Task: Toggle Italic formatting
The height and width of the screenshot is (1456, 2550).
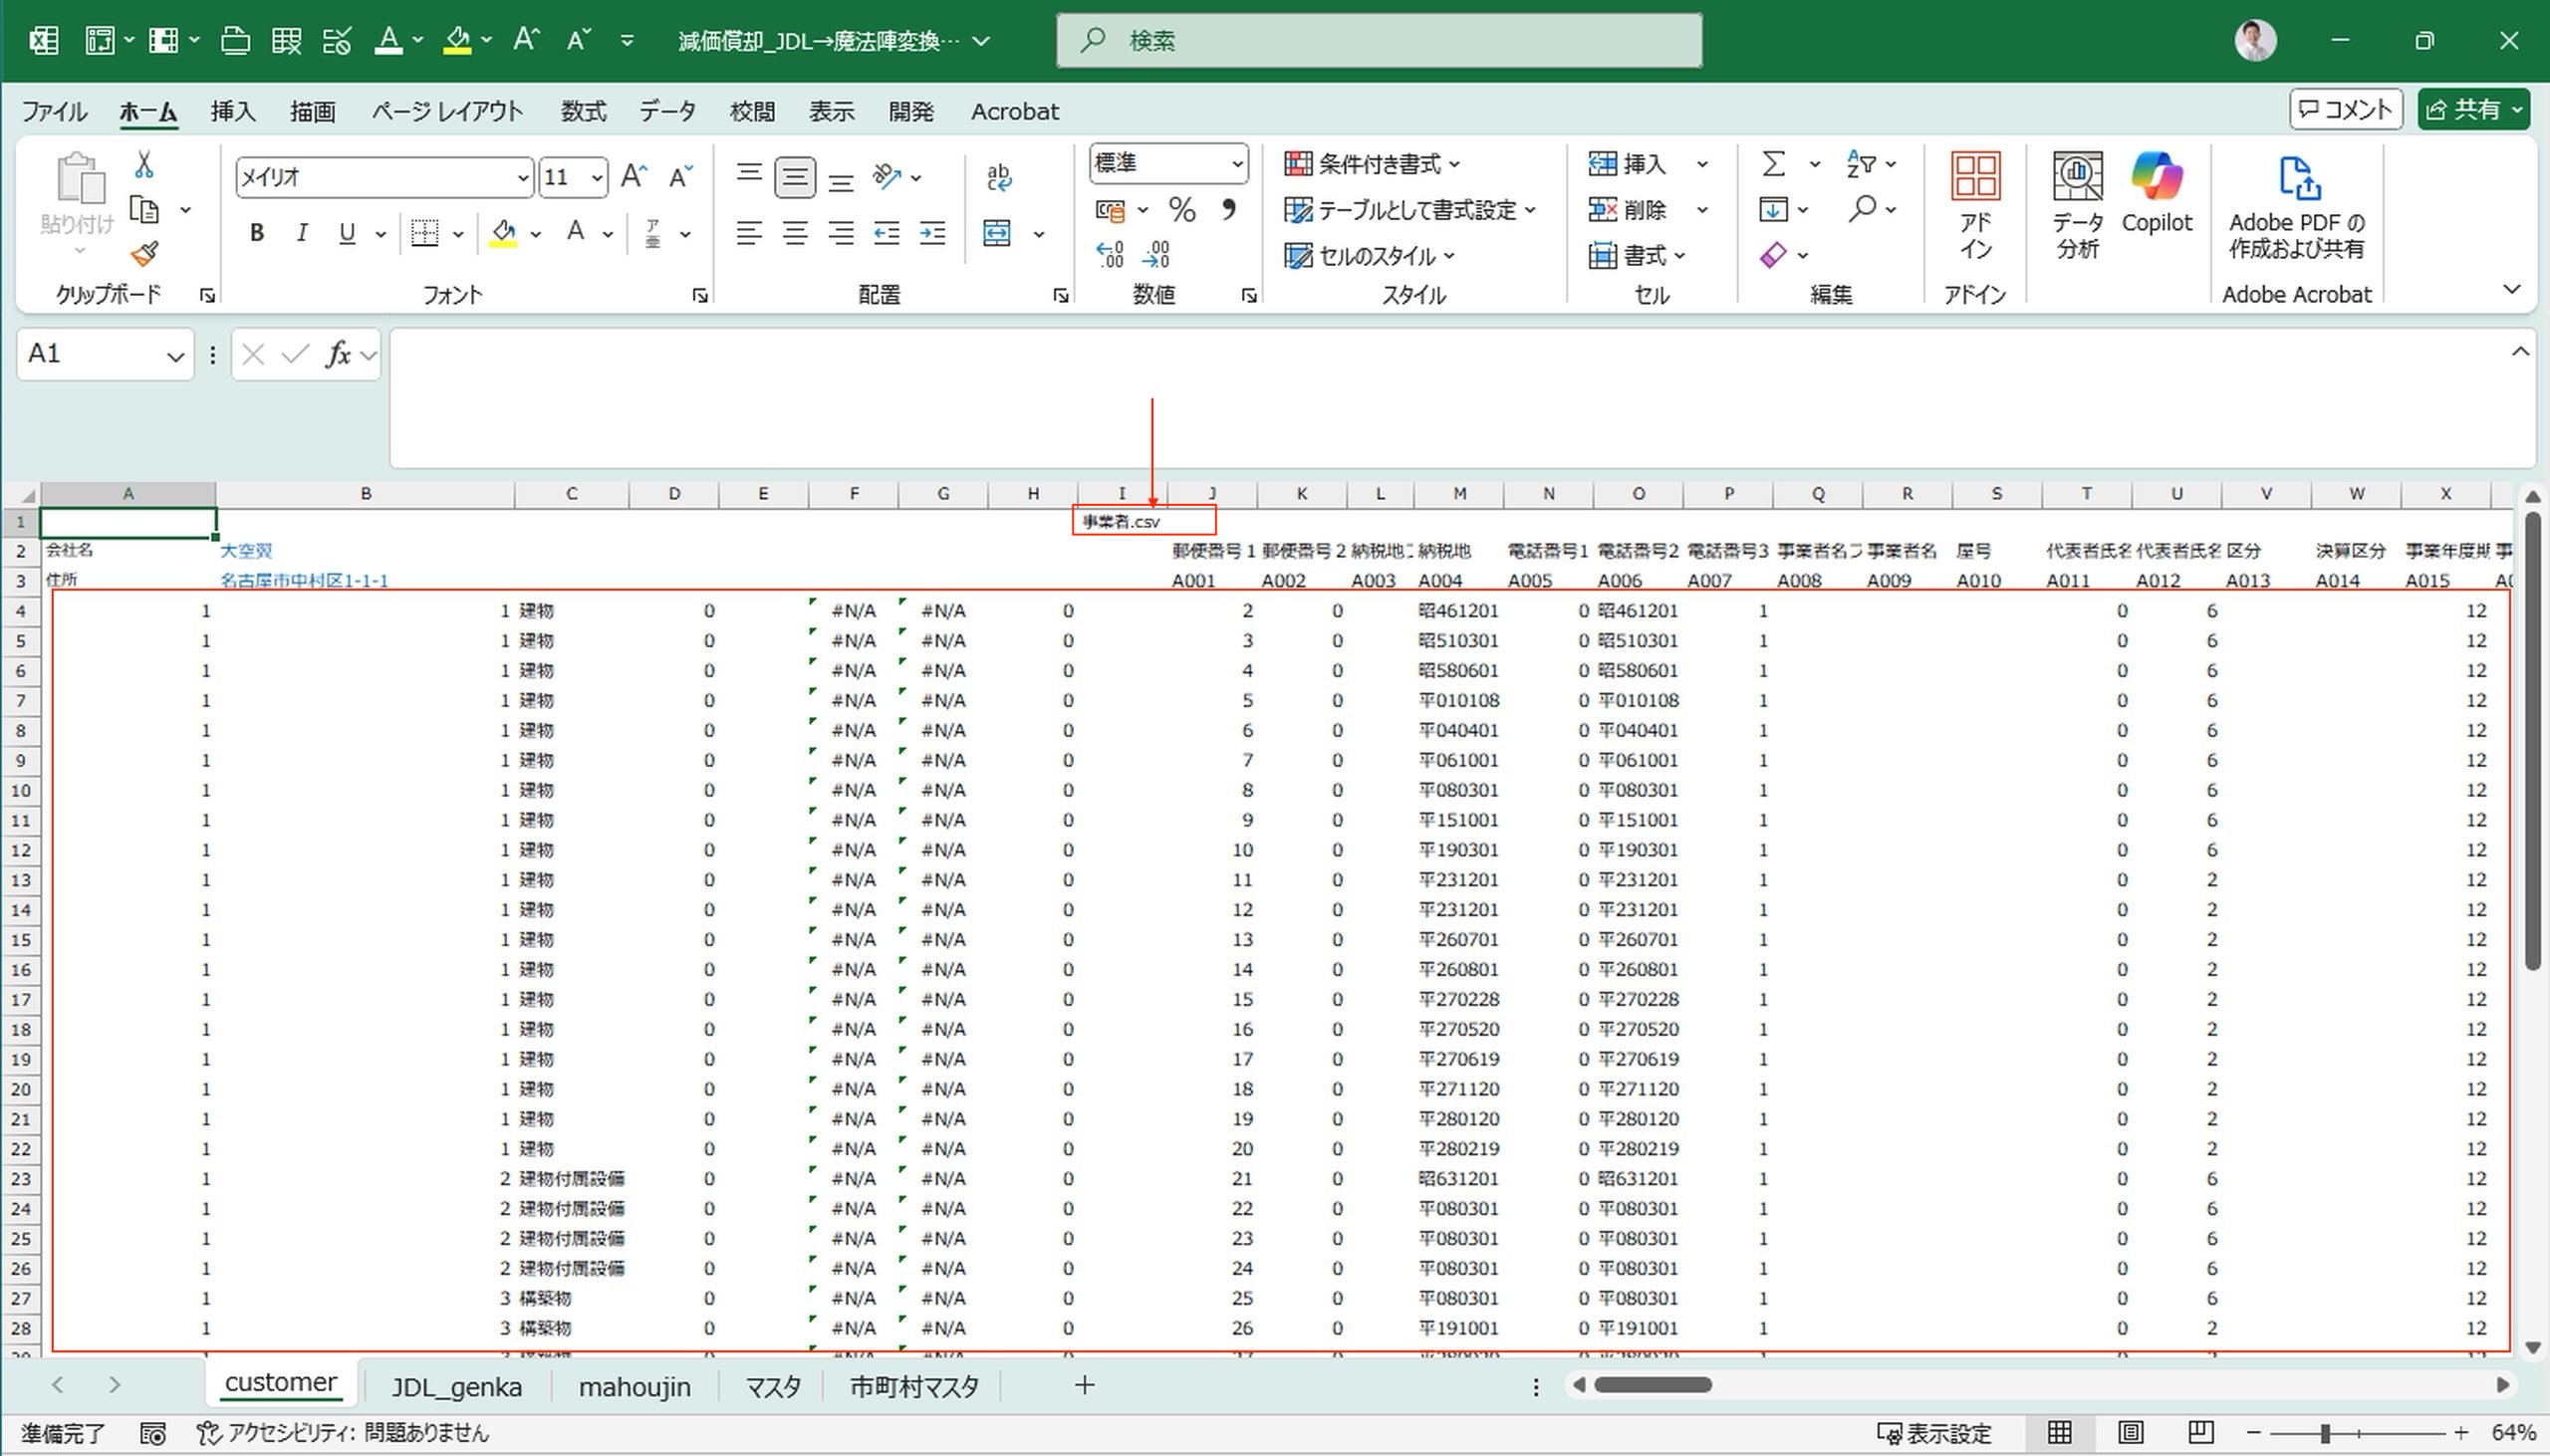Action: pos(302,233)
